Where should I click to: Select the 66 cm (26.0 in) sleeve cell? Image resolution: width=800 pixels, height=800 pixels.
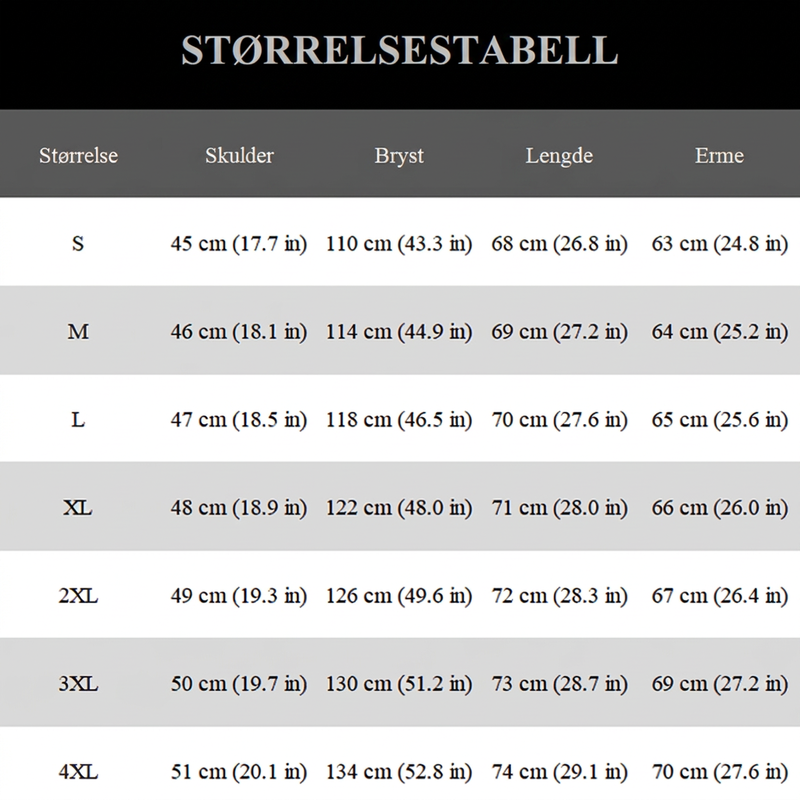tap(719, 508)
